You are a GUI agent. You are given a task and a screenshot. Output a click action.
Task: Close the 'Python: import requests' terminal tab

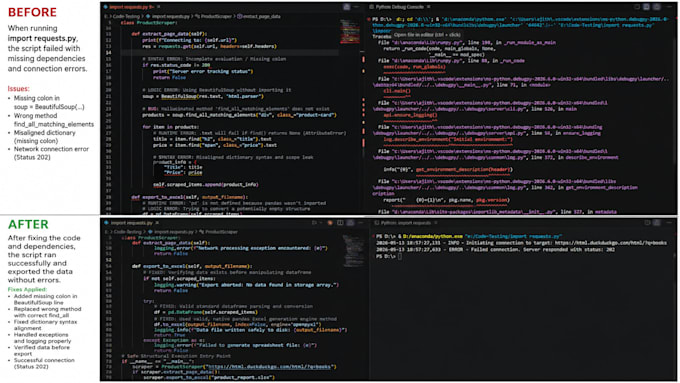(435, 223)
